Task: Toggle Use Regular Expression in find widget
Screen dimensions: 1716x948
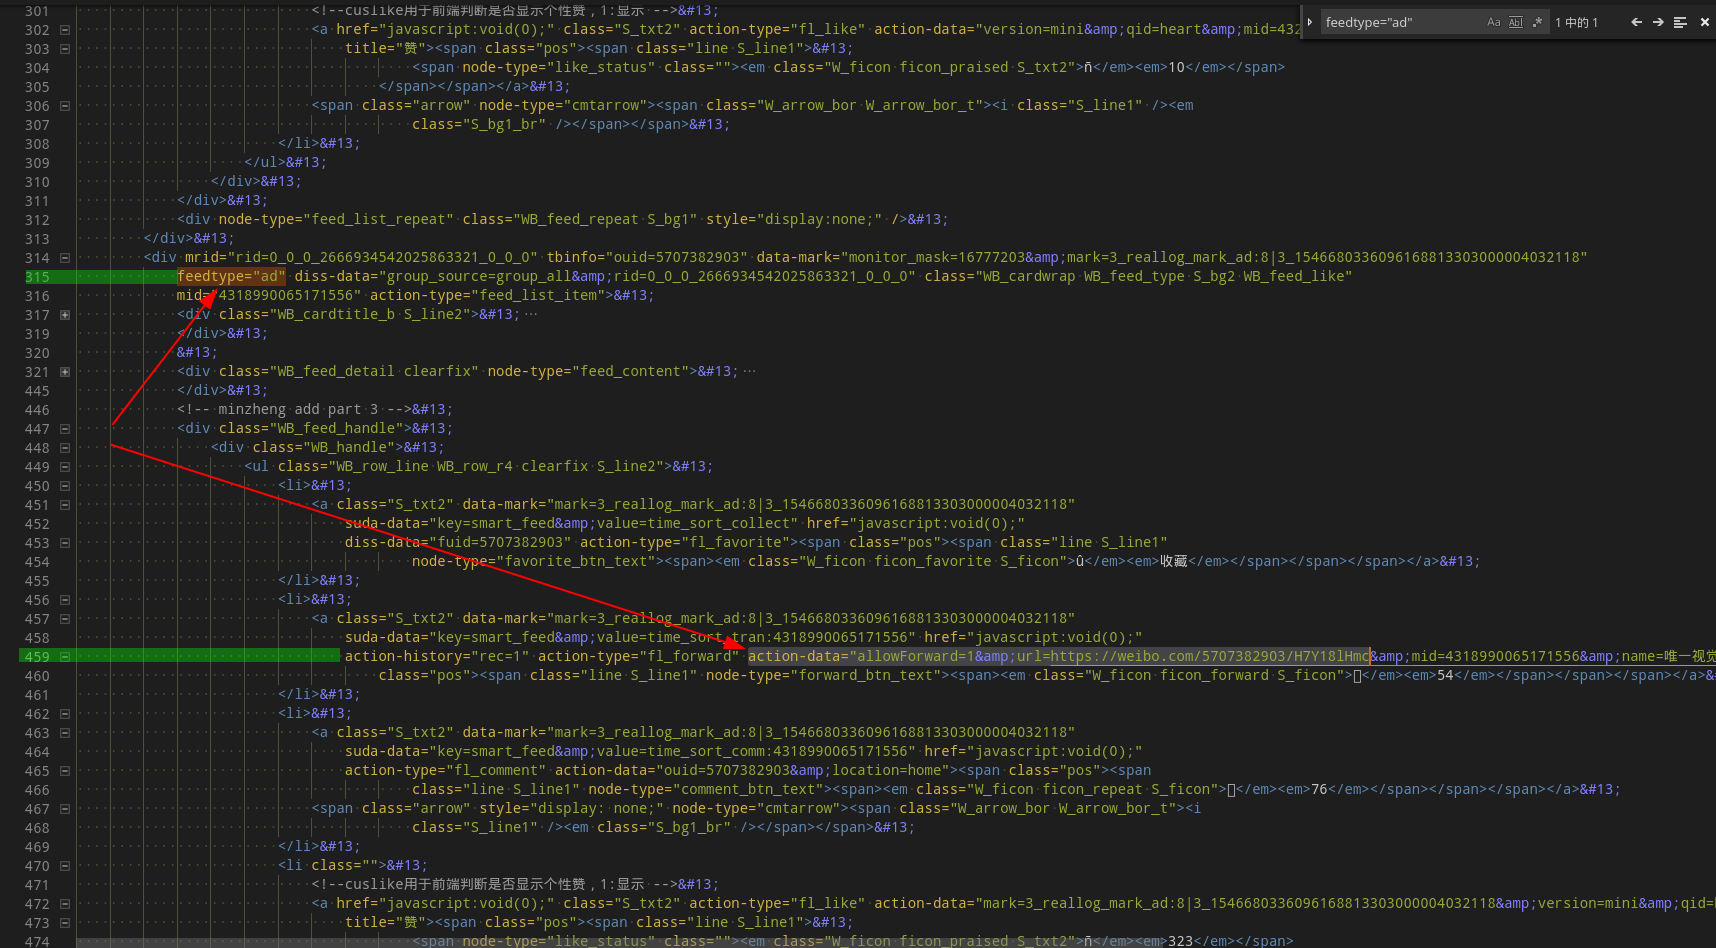Action: click(1537, 22)
